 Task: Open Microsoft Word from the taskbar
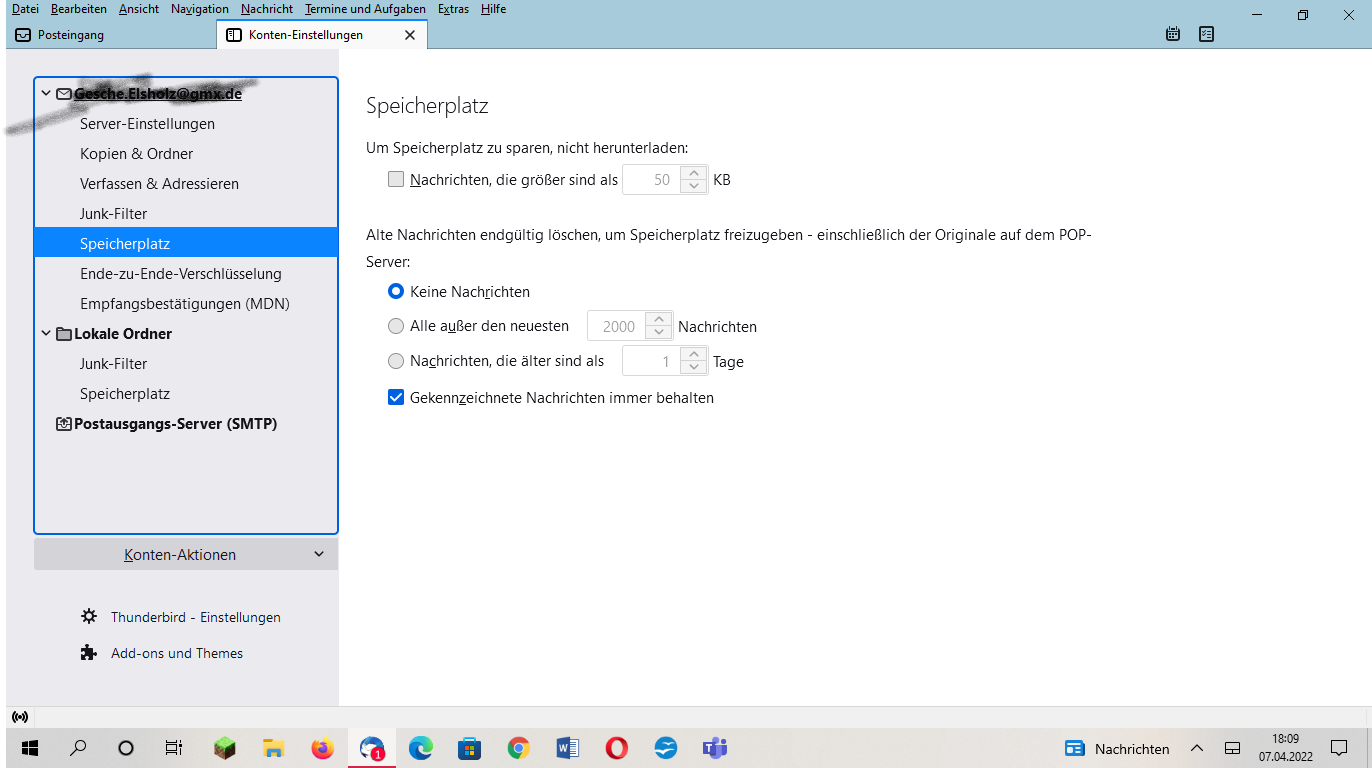[x=567, y=748]
